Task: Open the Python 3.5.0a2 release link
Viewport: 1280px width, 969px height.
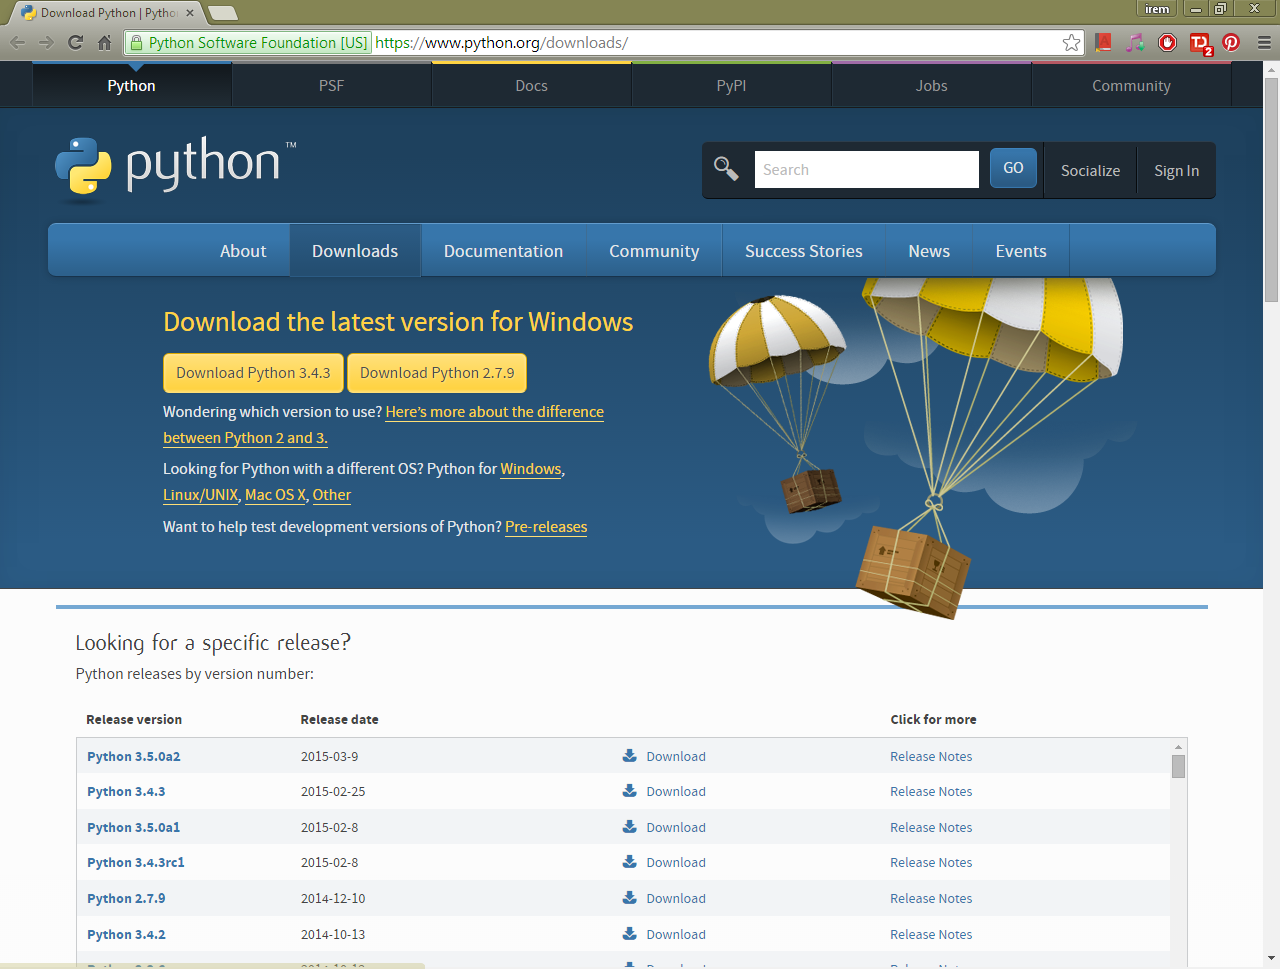Action: point(134,756)
